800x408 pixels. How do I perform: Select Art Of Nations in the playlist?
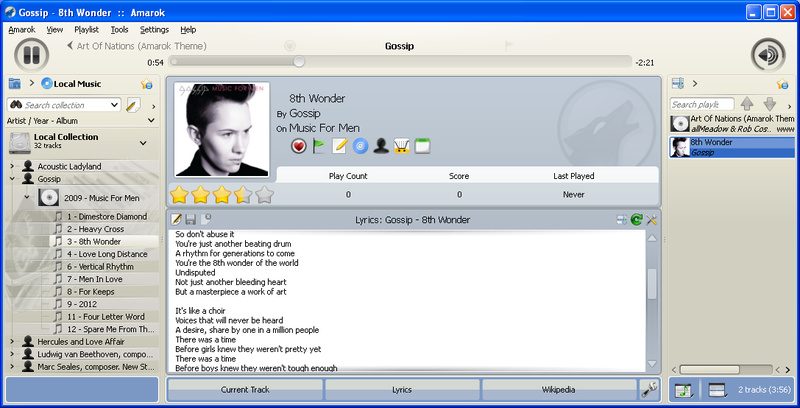click(x=732, y=124)
